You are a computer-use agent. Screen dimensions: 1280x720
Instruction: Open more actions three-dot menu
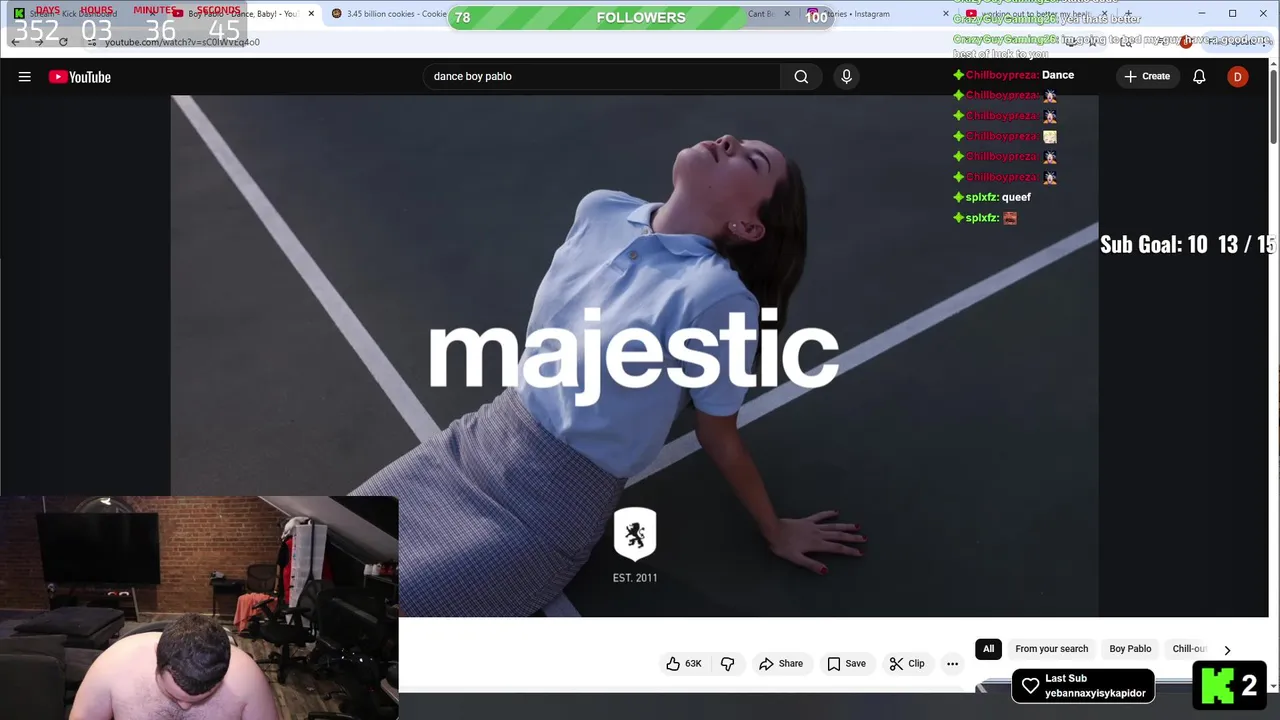click(952, 664)
